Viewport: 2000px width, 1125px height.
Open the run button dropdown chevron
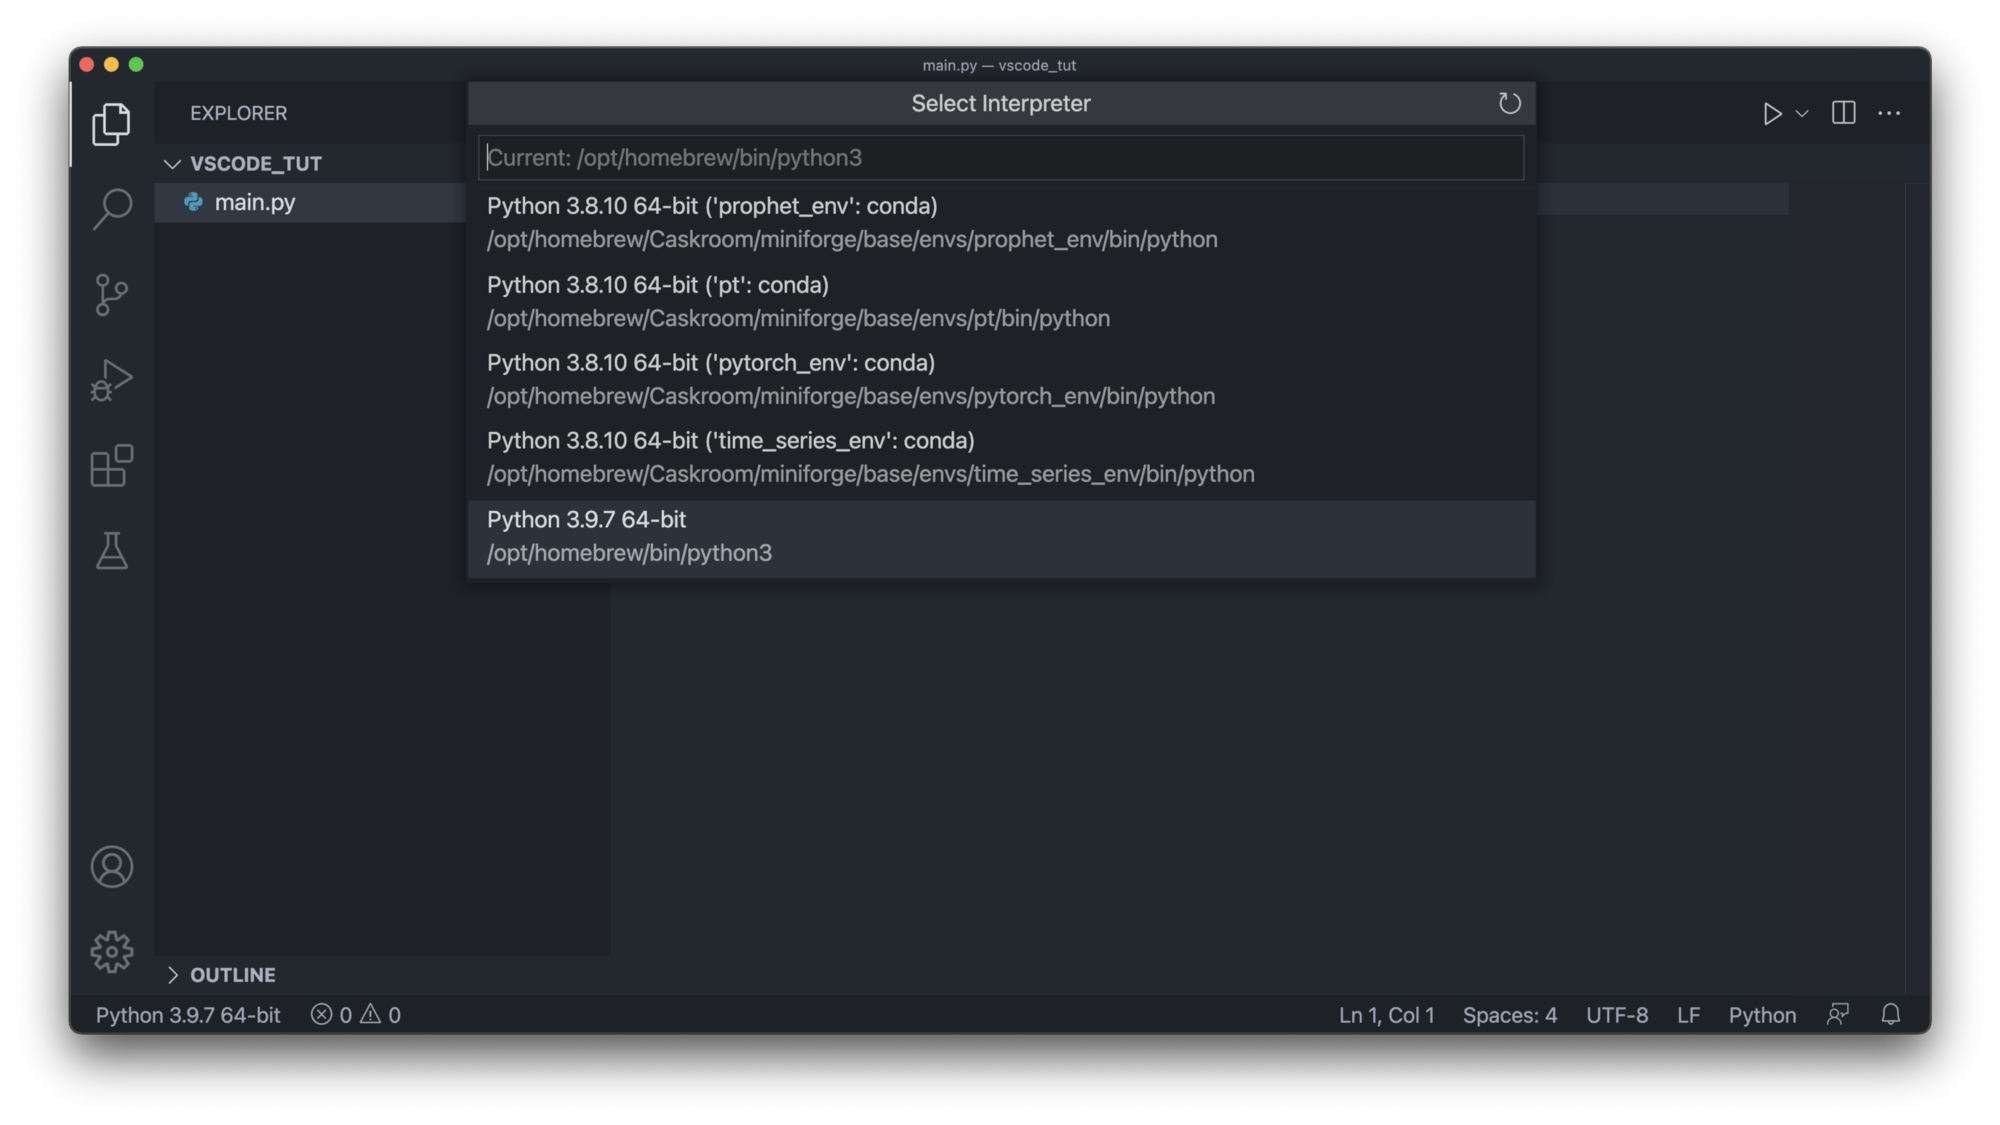(1802, 113)
